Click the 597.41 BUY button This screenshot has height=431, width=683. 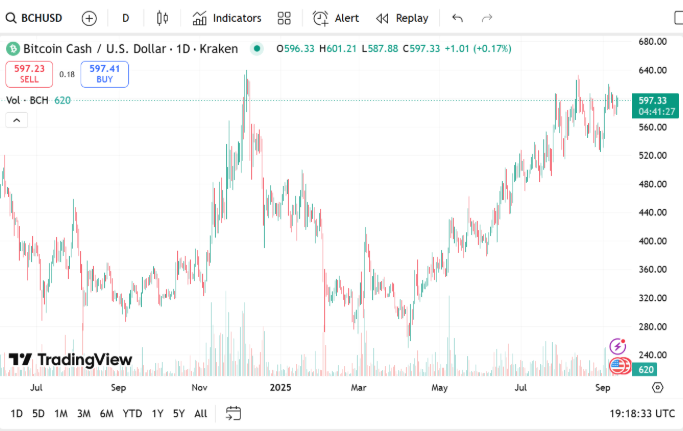coord(105,74)
